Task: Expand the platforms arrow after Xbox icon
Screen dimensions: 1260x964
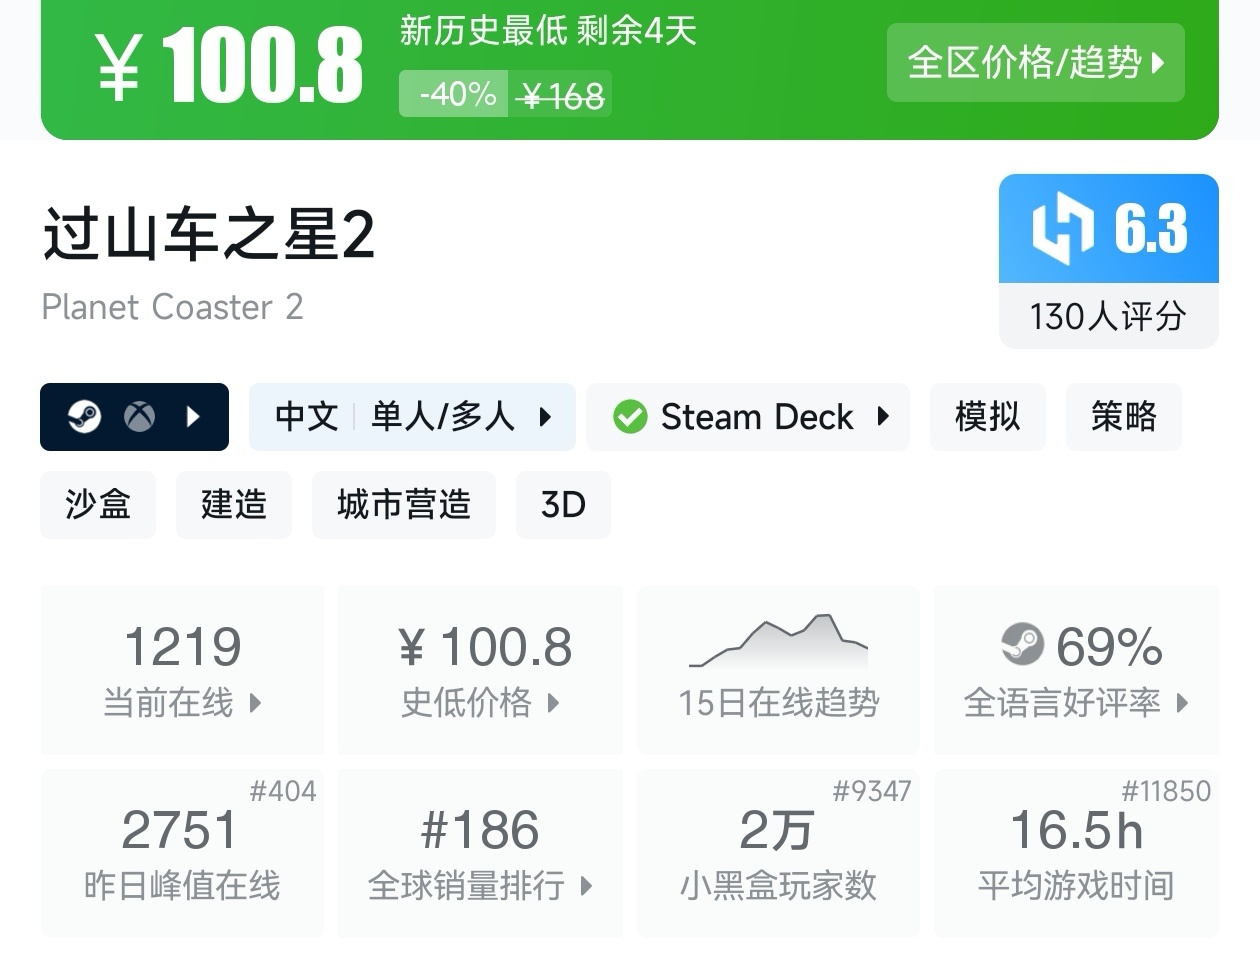Action: pos(194,417)
